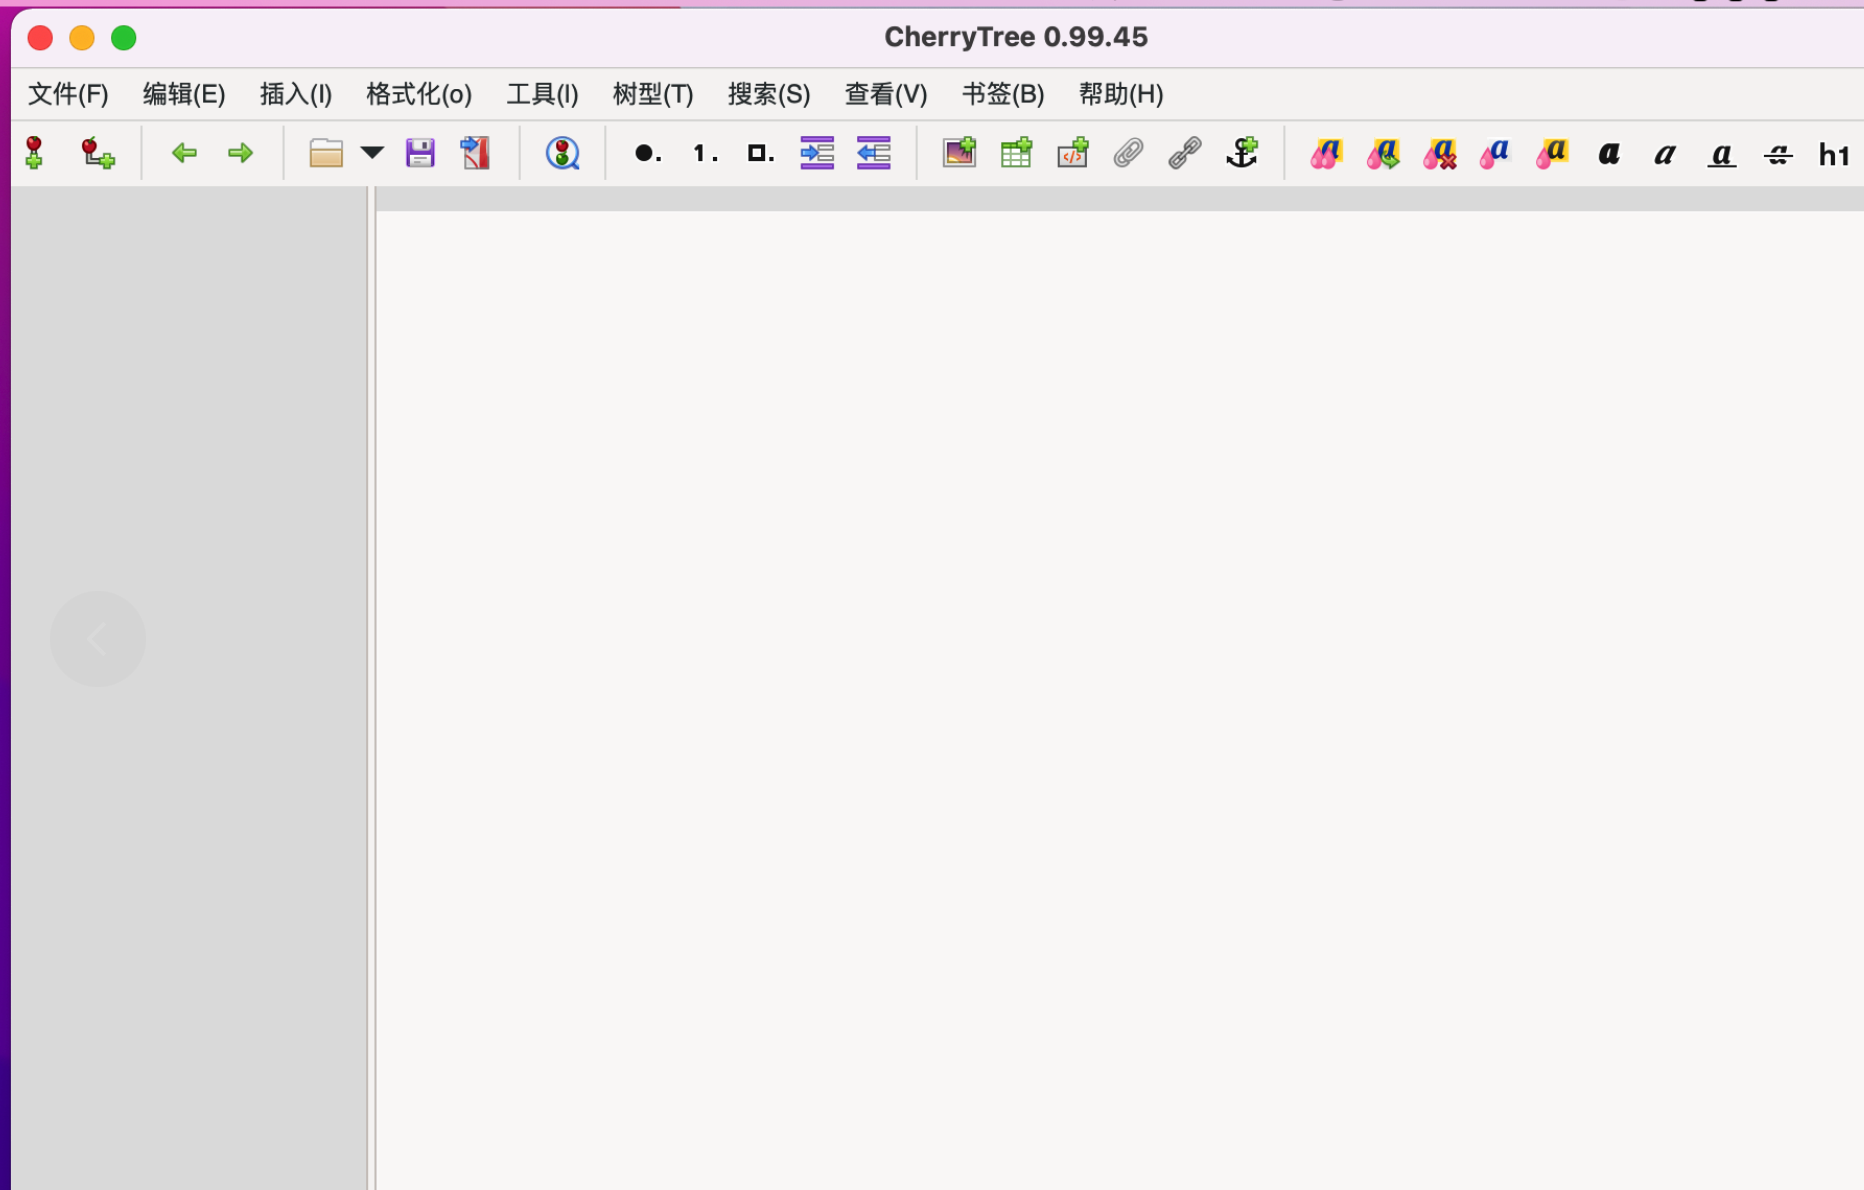
Task: Save the current document
Action: click(420, 153)
